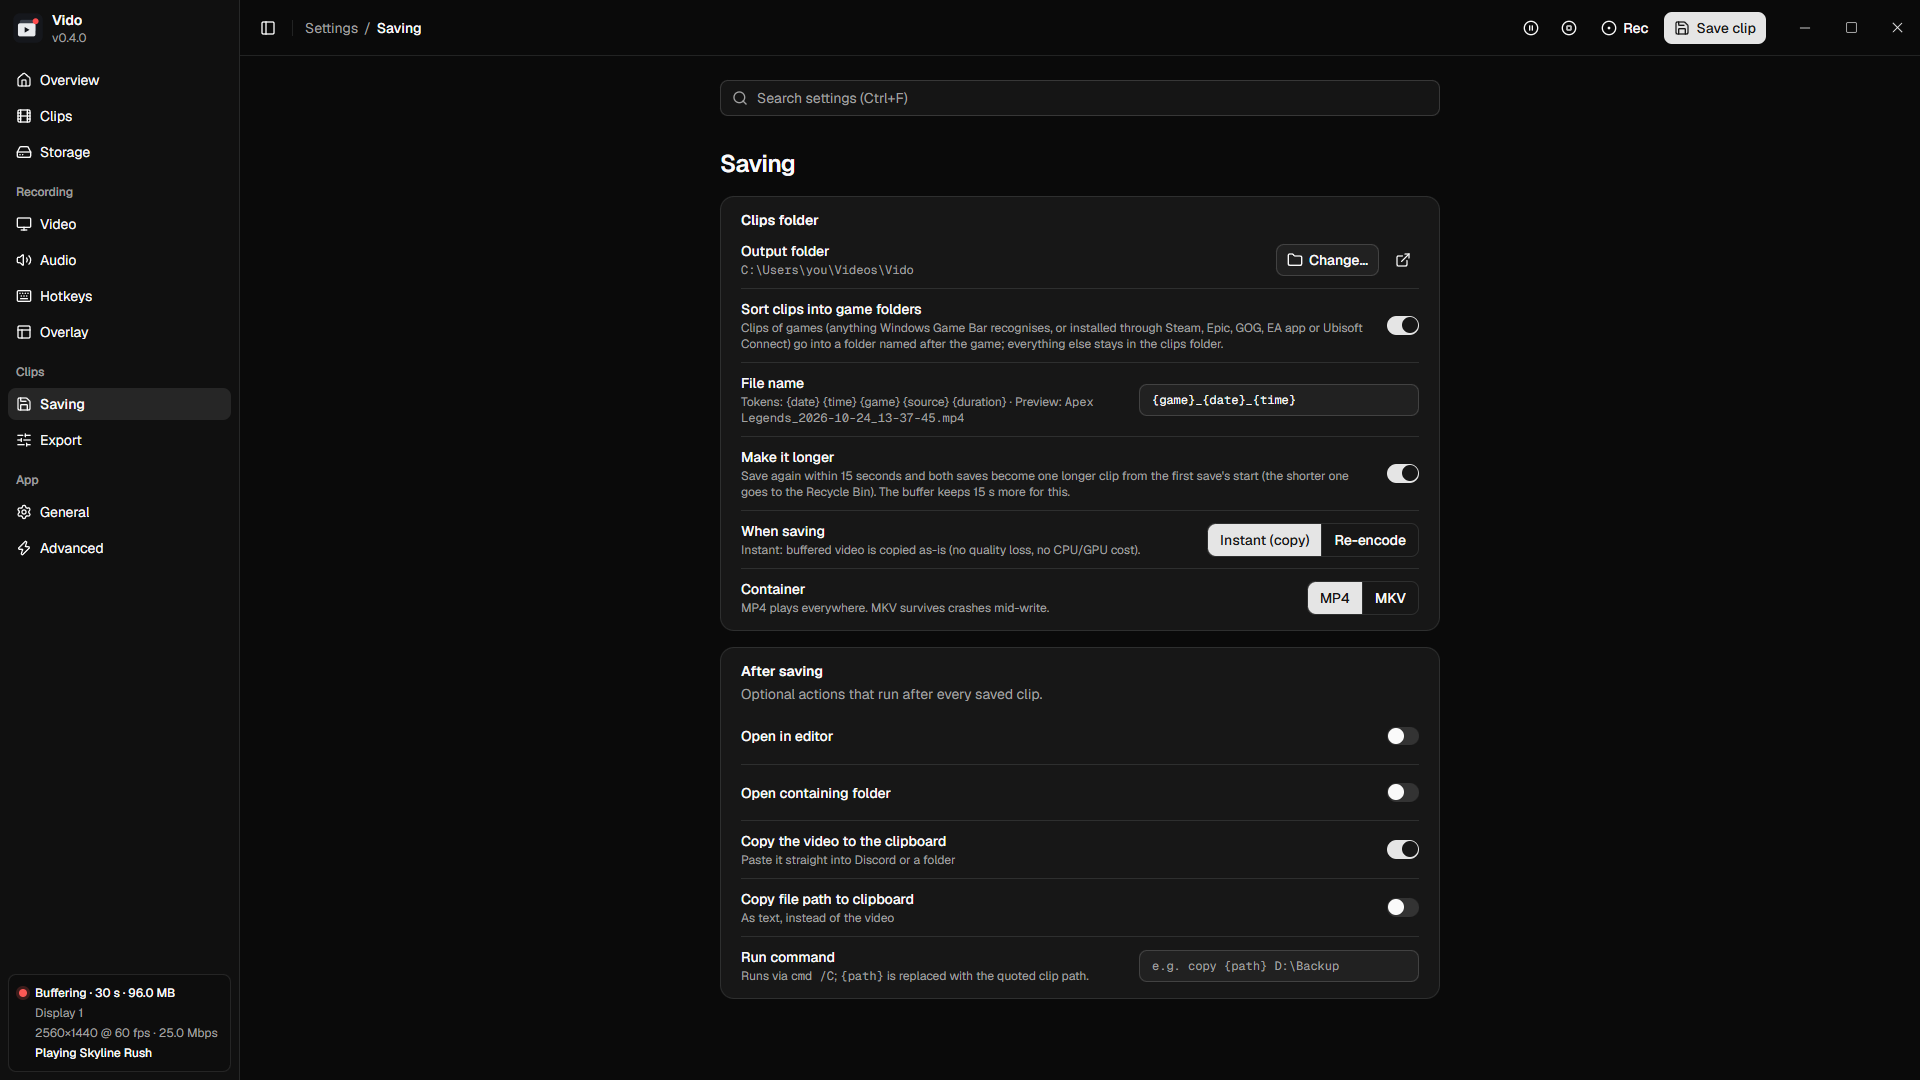Click the output path C:\Users\you\Videos\Vido
This screenshot has width=1920, height=1080.
click(827, 270)
